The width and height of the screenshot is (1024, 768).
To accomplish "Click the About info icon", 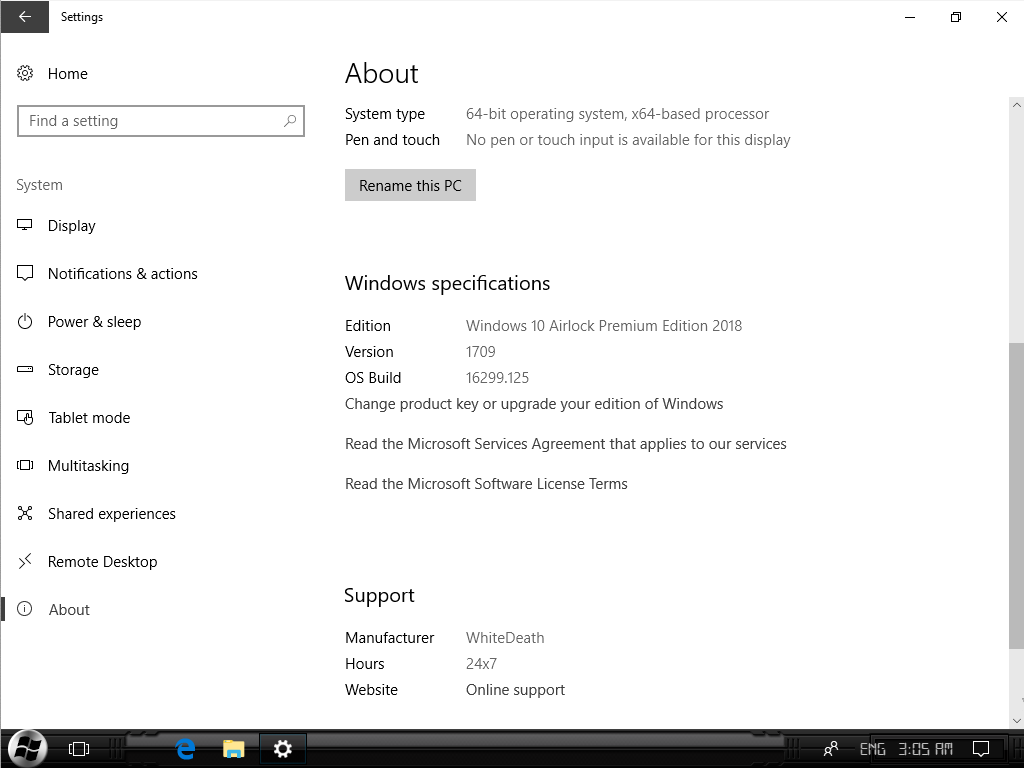I will tap(25, 609).
